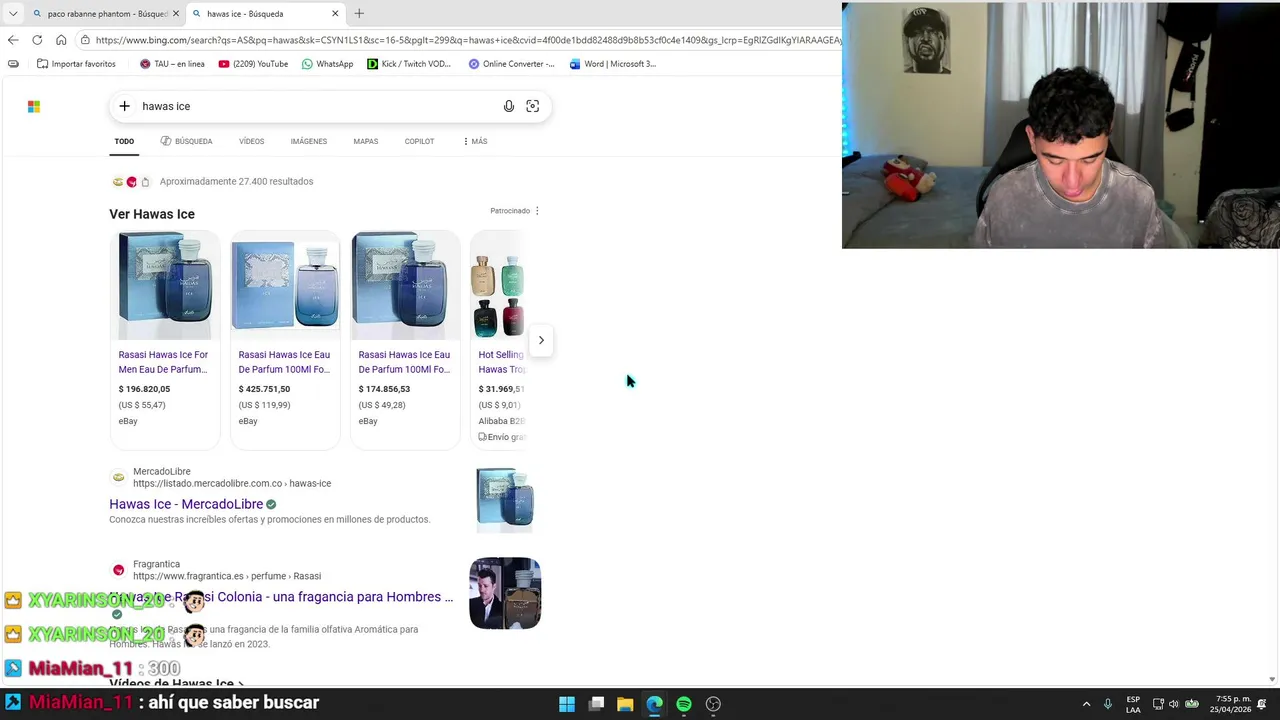The image size is (1280, 720).
Task: Click the Ver Hawas Ice heading
Action: click(x=152, y=214)
